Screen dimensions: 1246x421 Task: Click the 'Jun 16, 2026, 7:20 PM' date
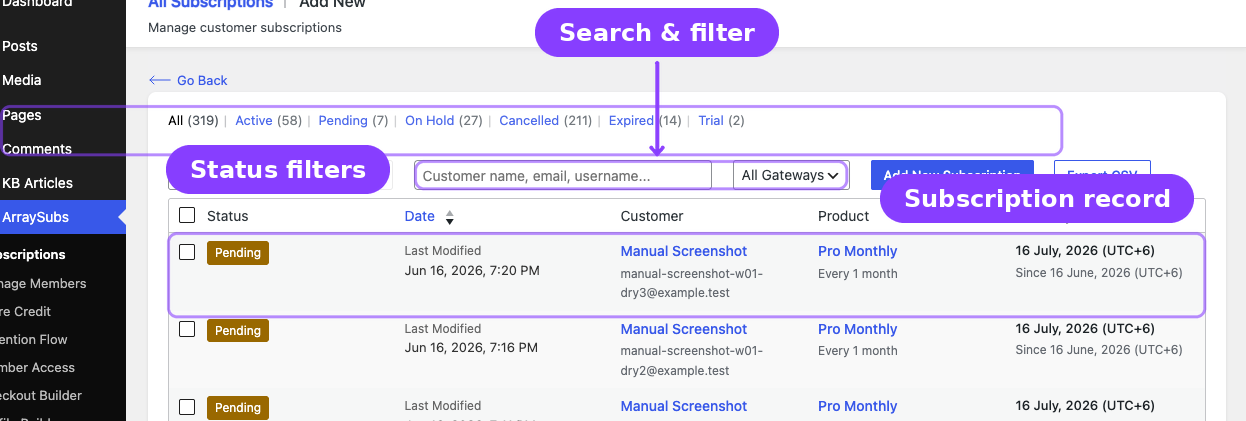click(x=472, y=270)
